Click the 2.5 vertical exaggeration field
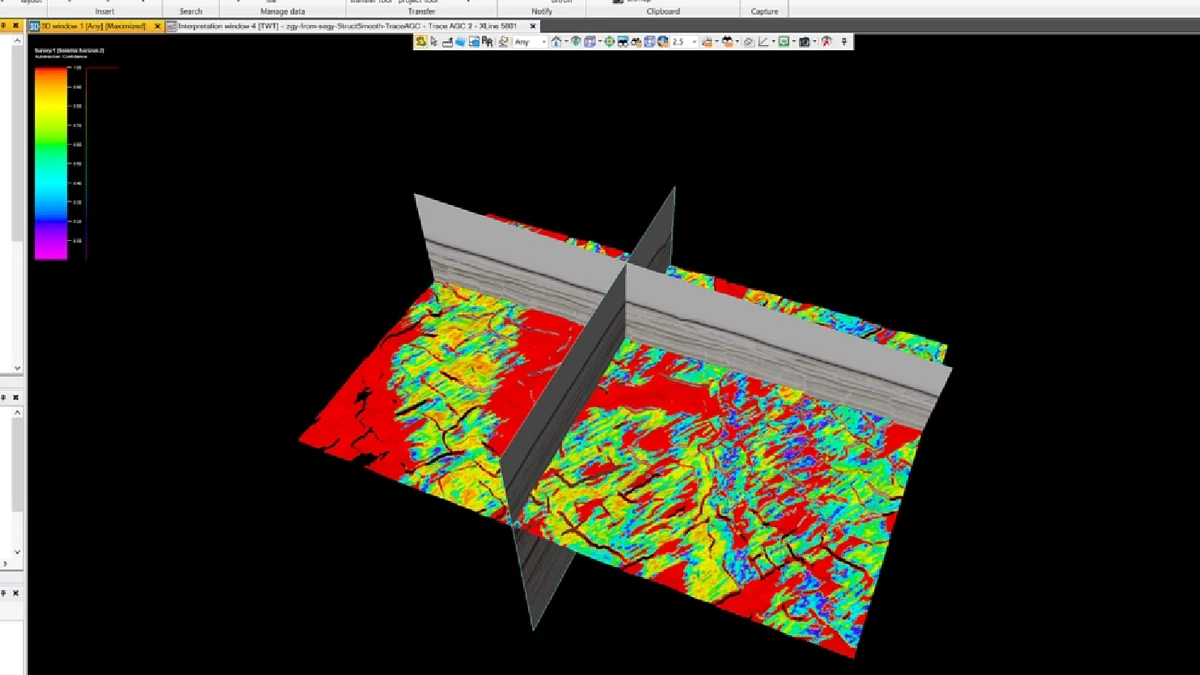Screen dimensions: 1200x675 [x=682, y=42]
